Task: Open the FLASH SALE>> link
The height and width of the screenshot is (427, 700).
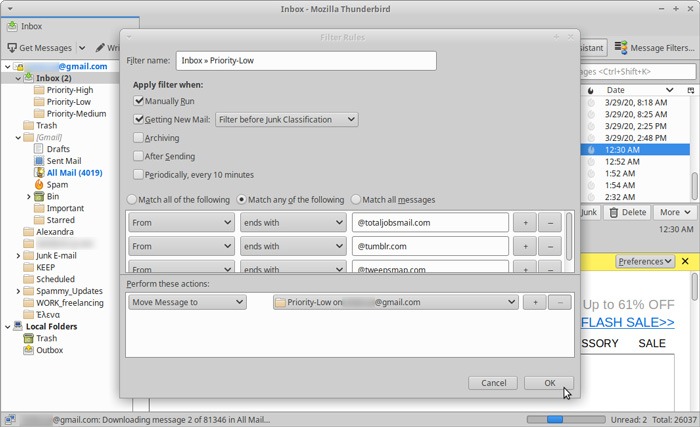Action: 627,322
